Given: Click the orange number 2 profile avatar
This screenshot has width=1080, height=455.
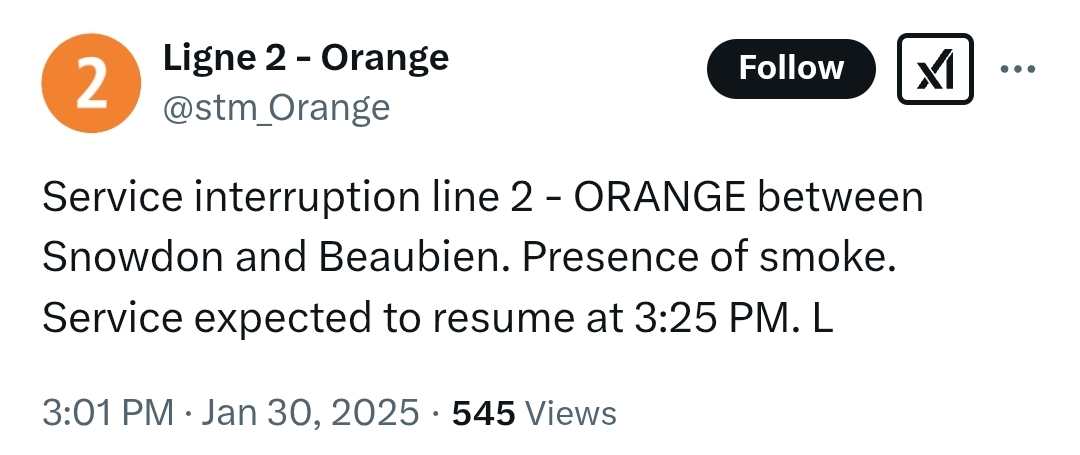Looking at the screenshot, I should [88, 83].
